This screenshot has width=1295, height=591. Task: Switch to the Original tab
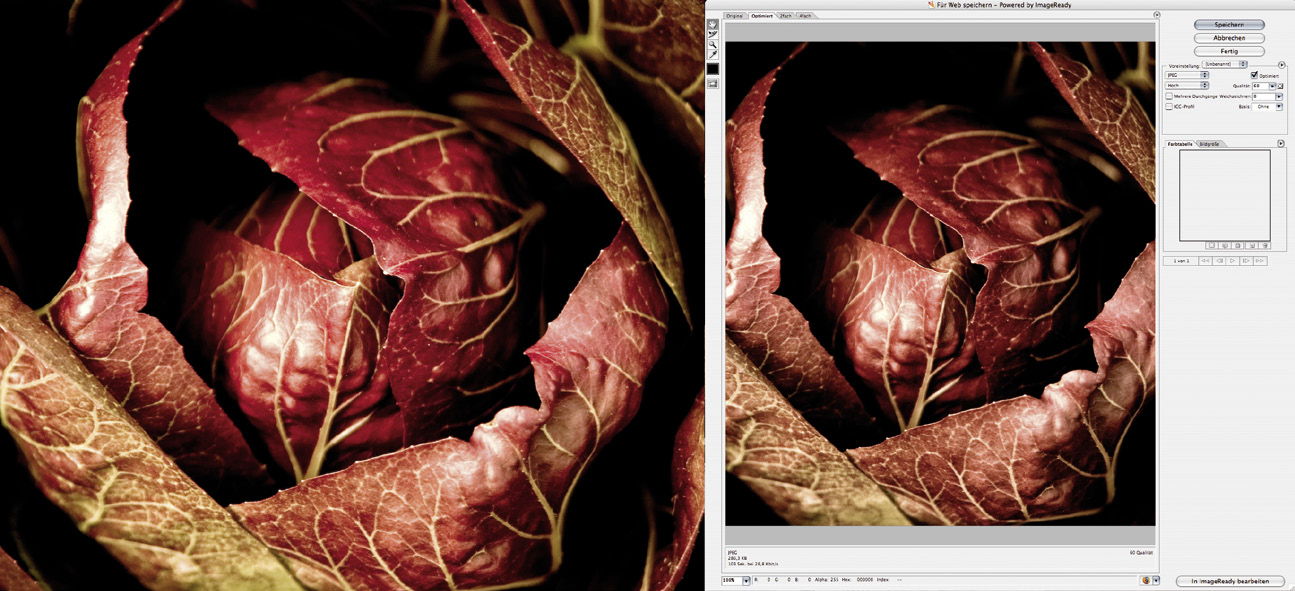tap(735, 16)
